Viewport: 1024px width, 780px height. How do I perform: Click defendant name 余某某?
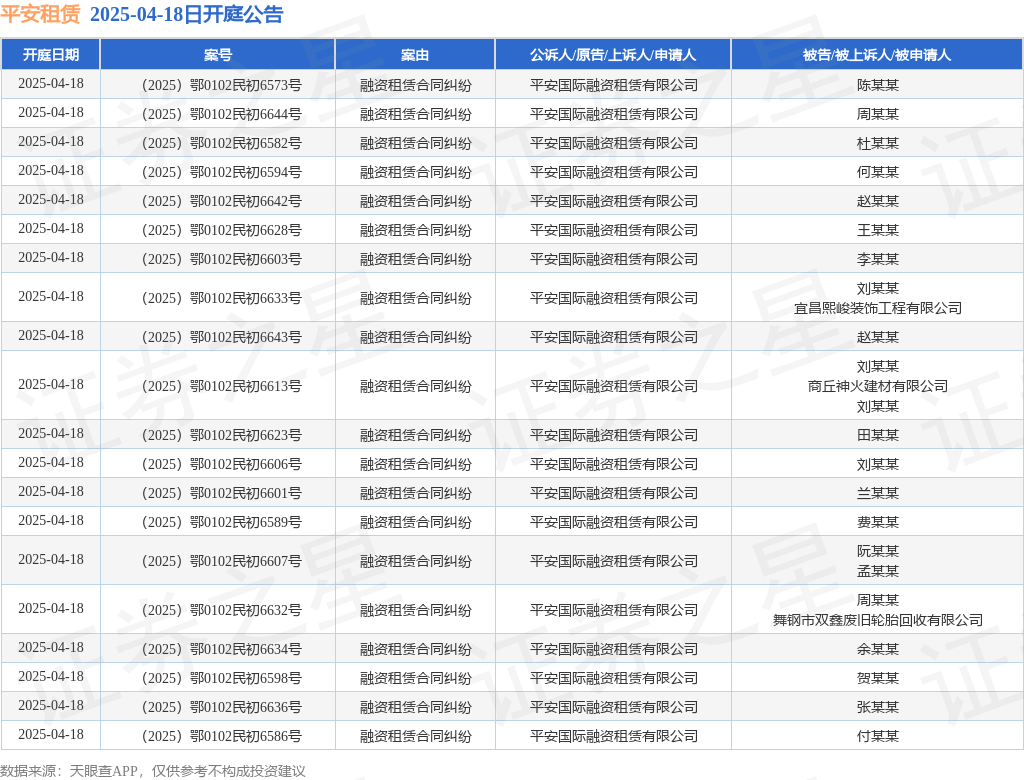(878, 649)
